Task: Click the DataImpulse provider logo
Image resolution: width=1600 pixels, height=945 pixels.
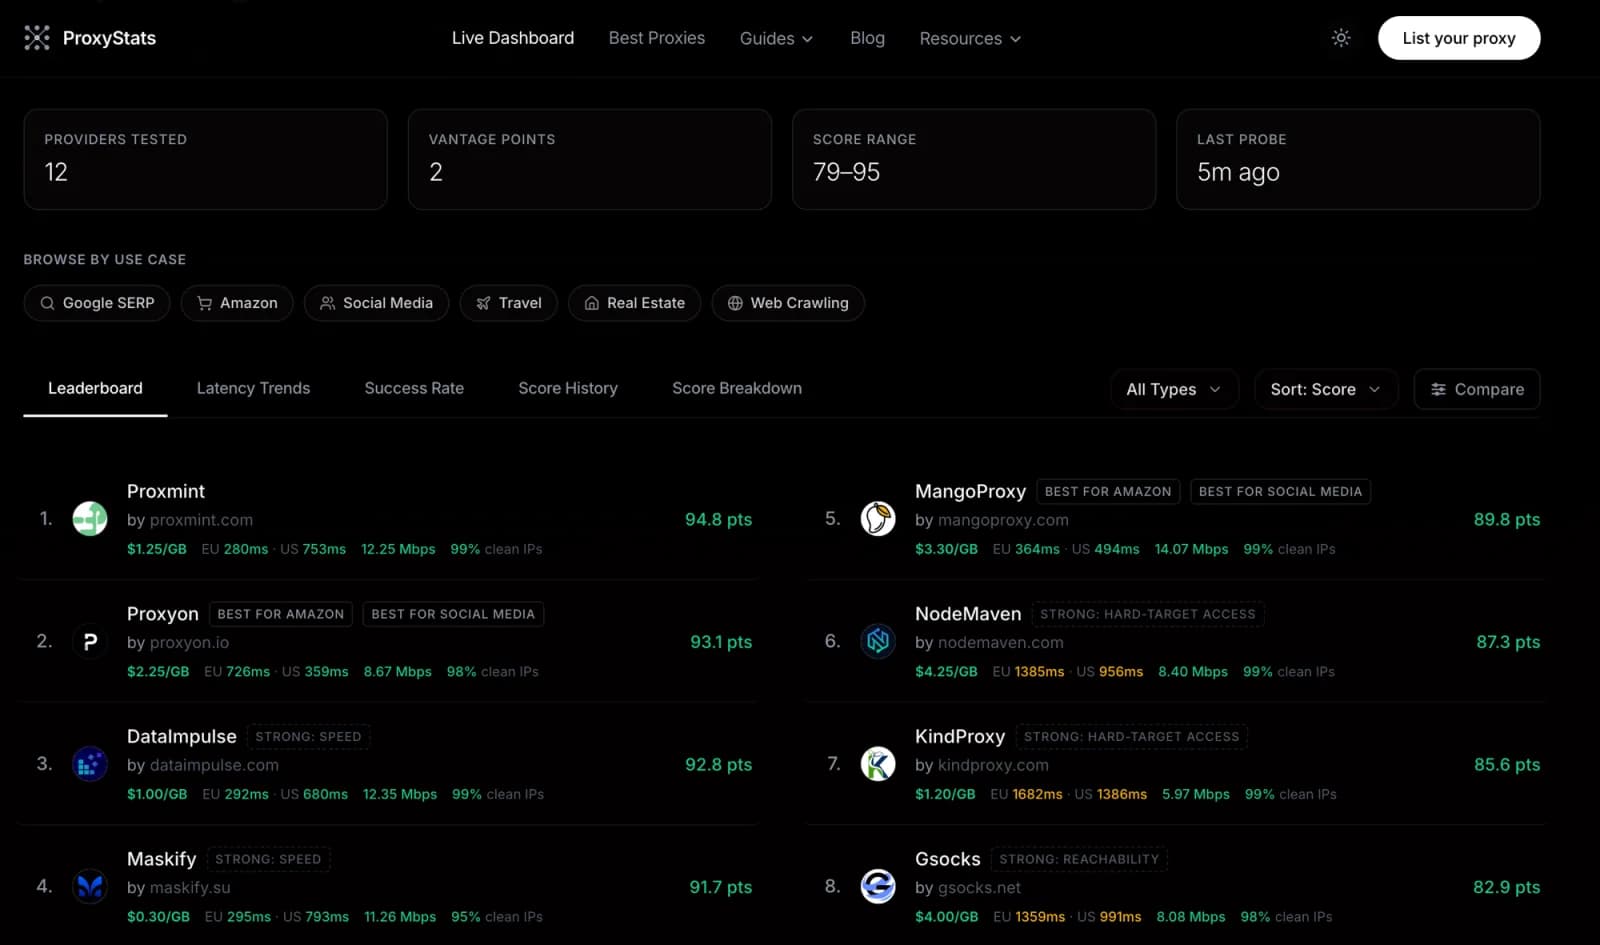Action: (90, 764)
